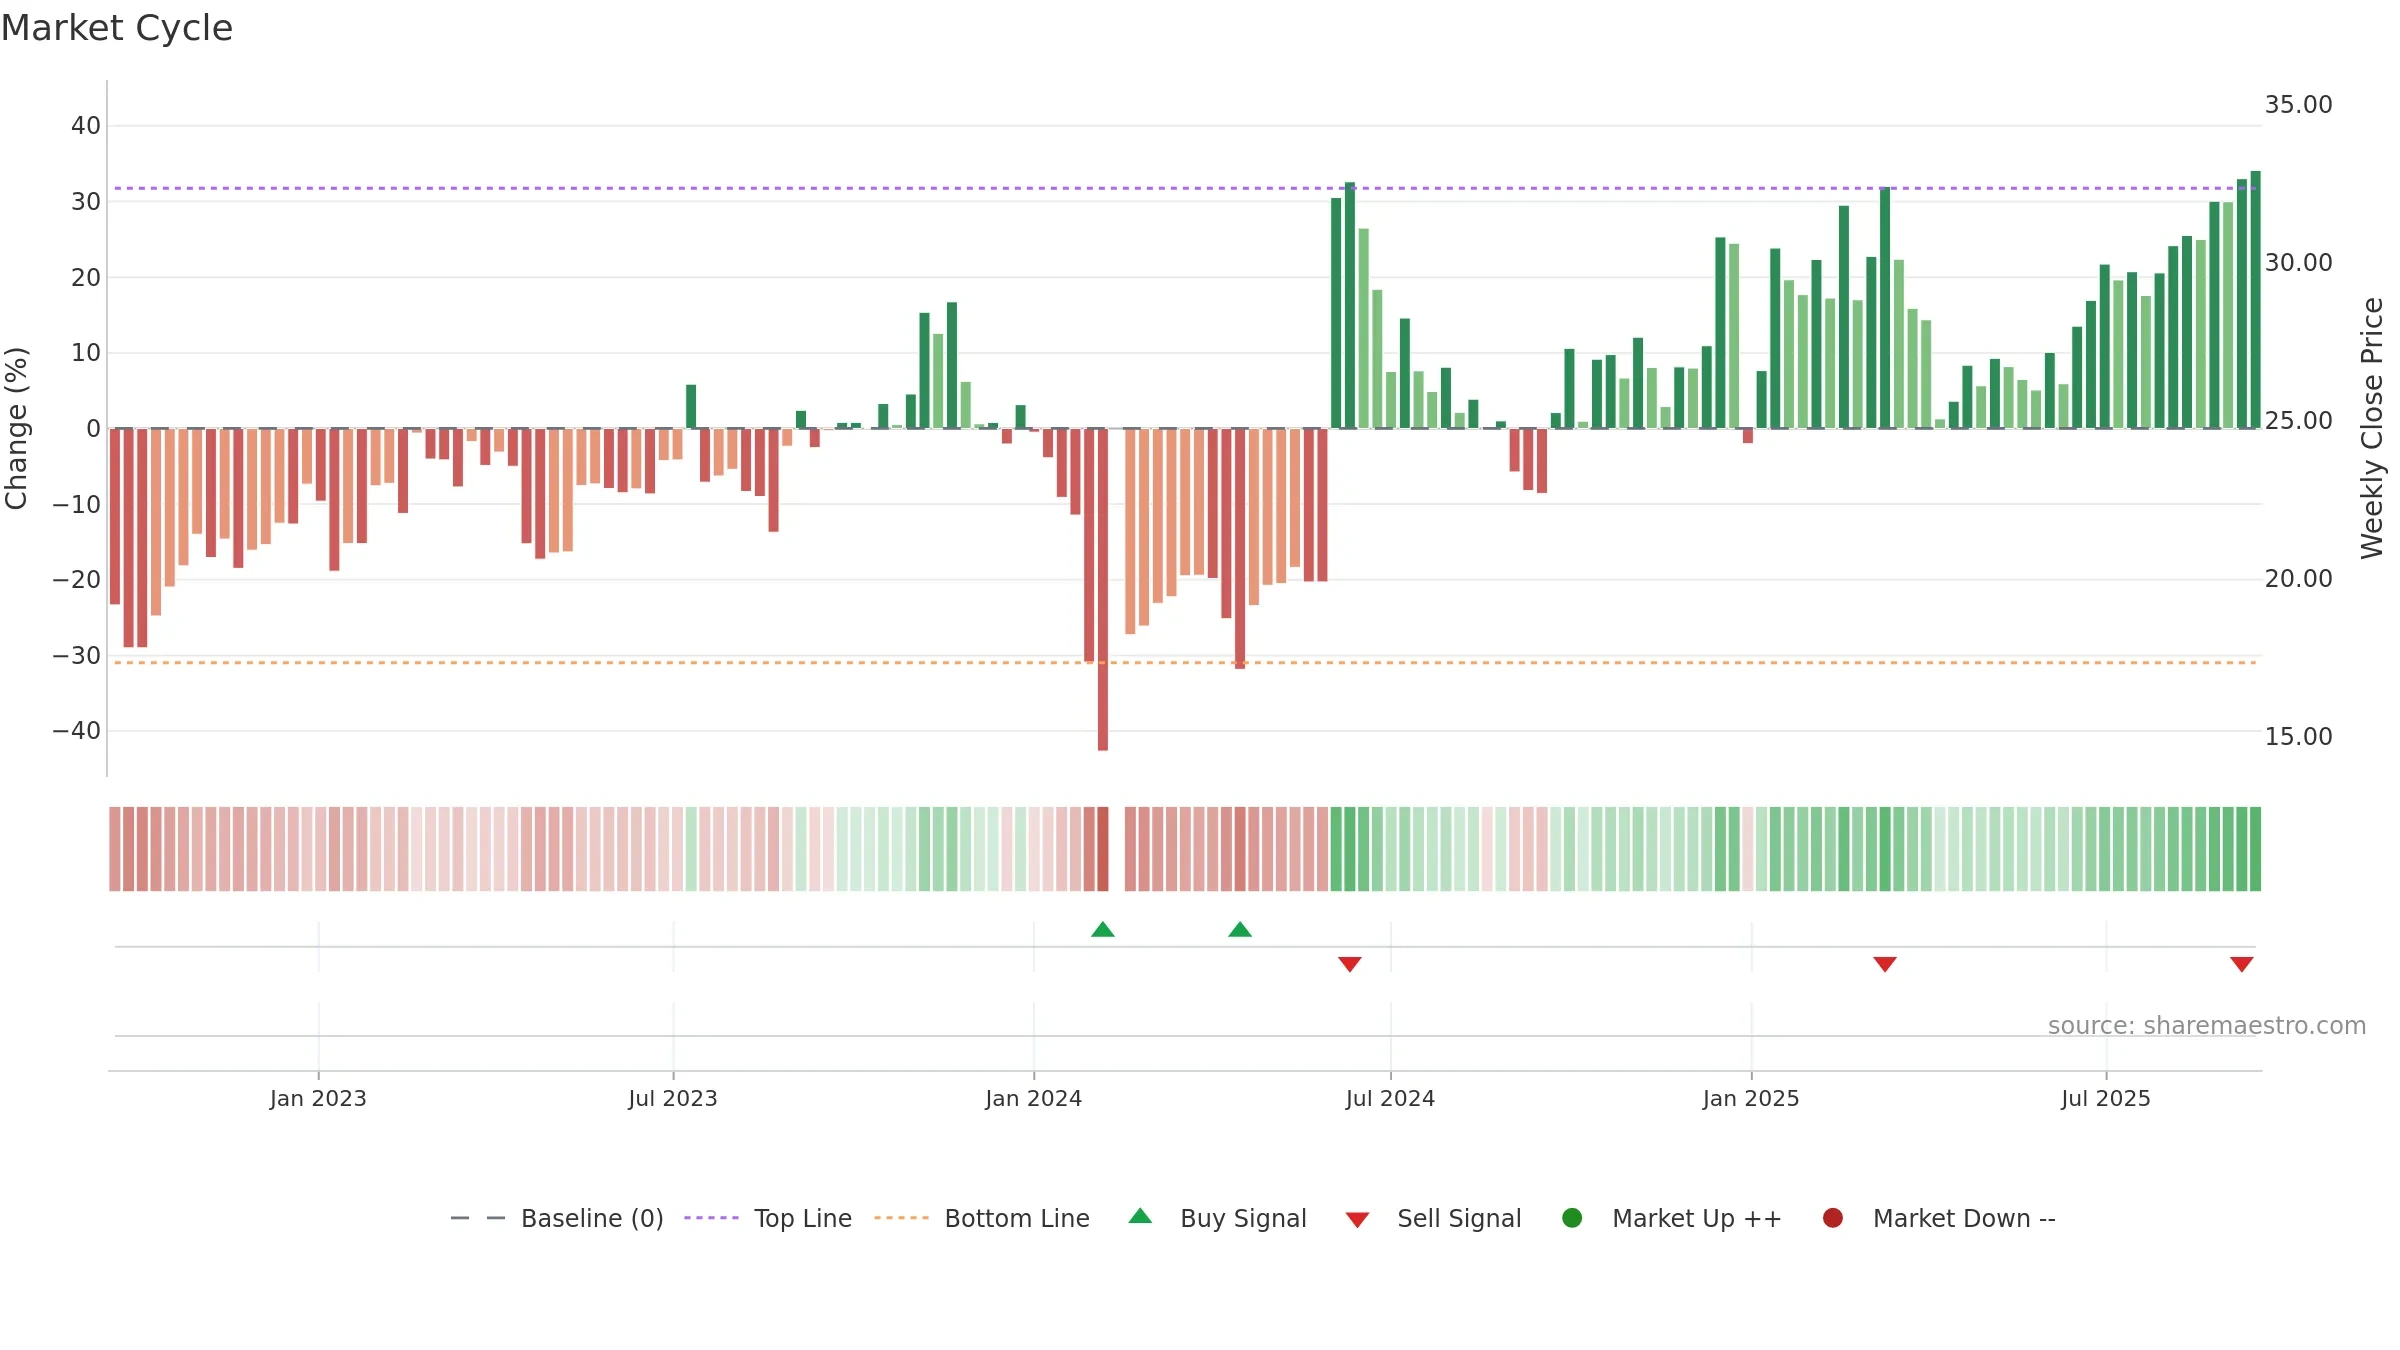
Task: Toggle the Sell Signal legend entry
Action: (1433, 1218)
